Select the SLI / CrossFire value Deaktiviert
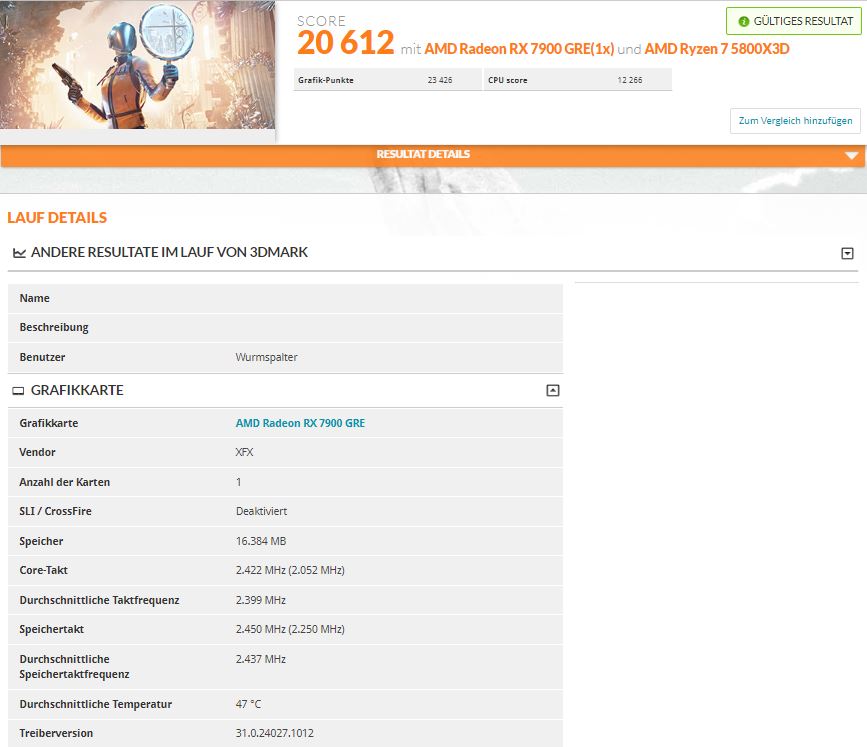Screen dimensions: 867x747 (262, 511)
